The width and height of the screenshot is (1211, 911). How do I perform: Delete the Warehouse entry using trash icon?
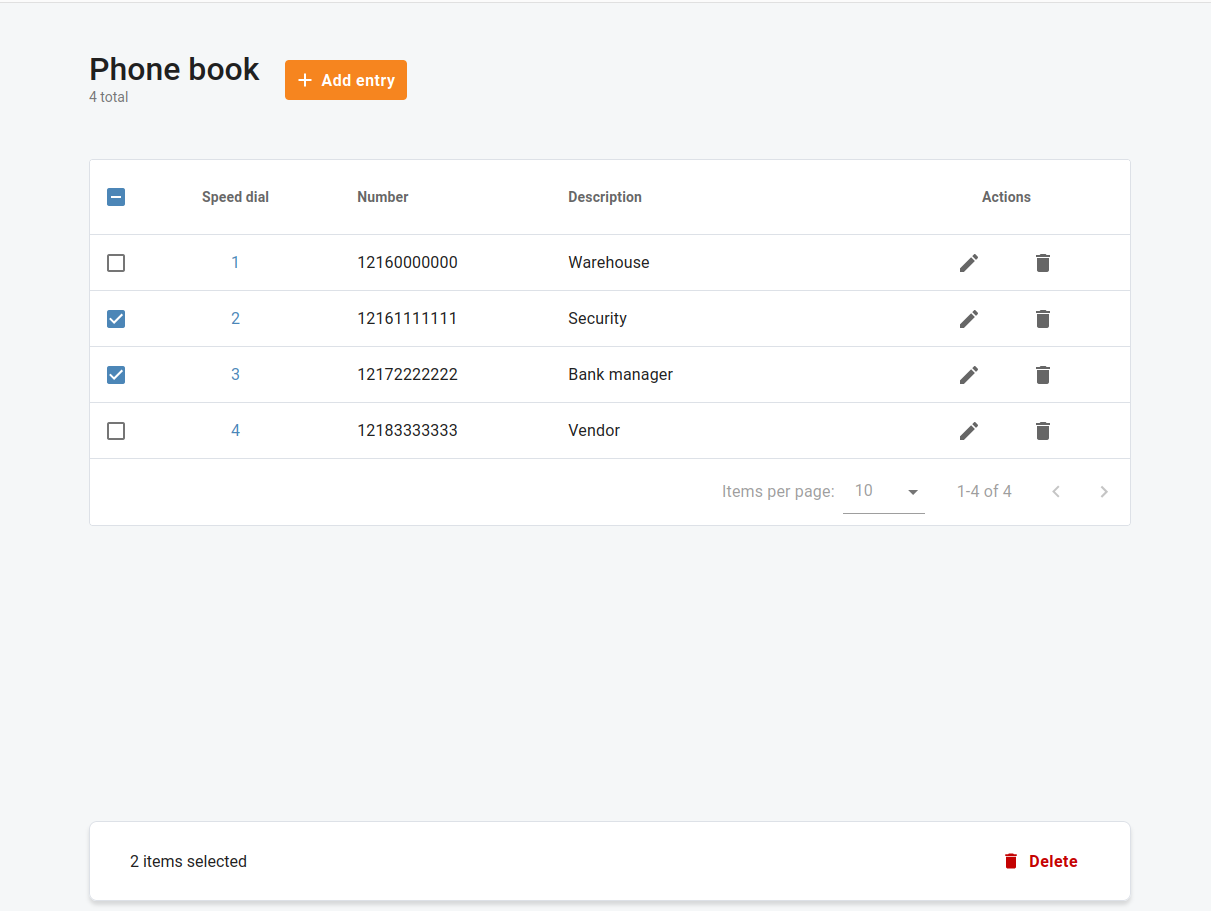coord(1042,263)
